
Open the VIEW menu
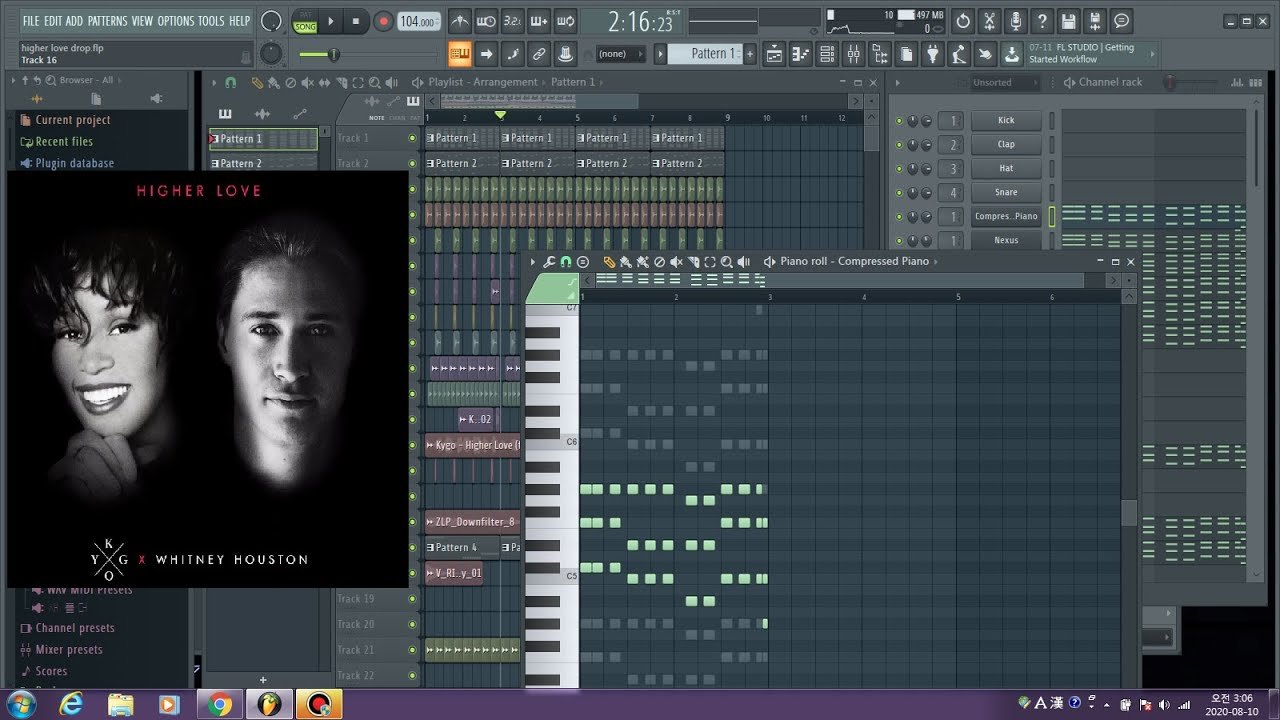click(x=142, y=20)
